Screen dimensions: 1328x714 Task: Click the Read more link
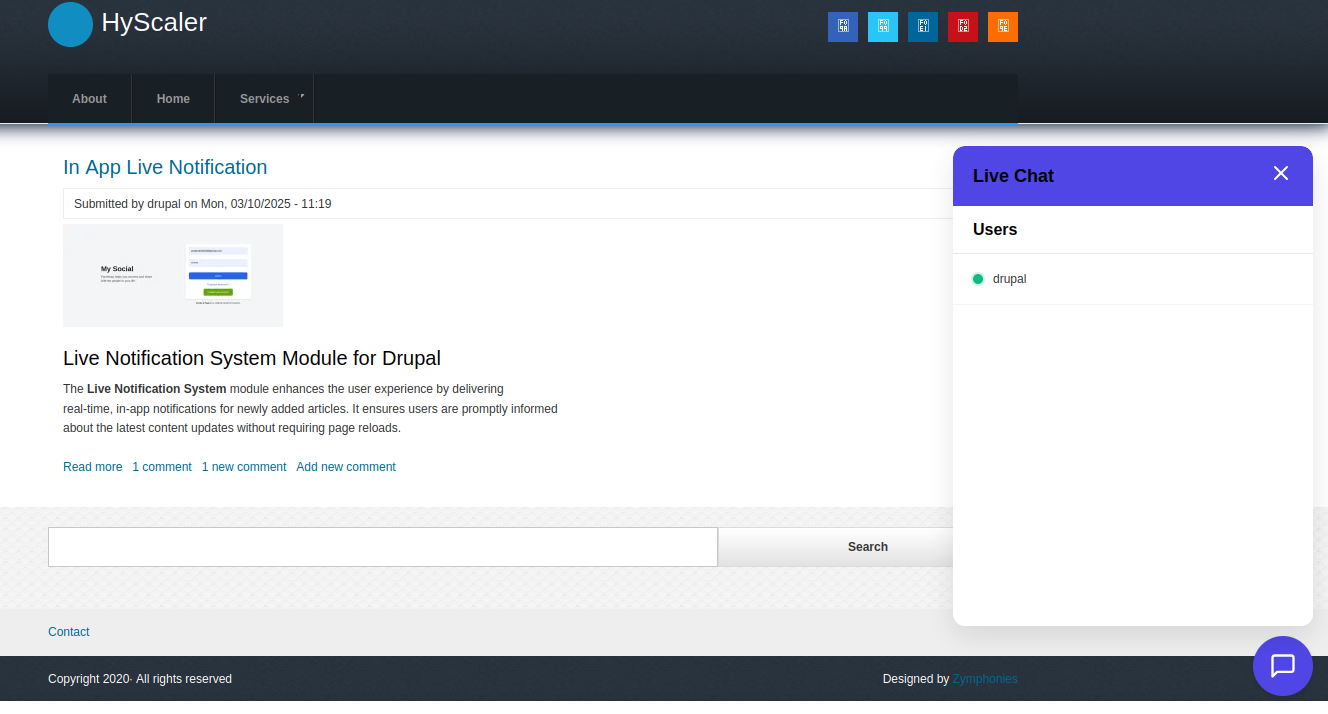[92, 466]
